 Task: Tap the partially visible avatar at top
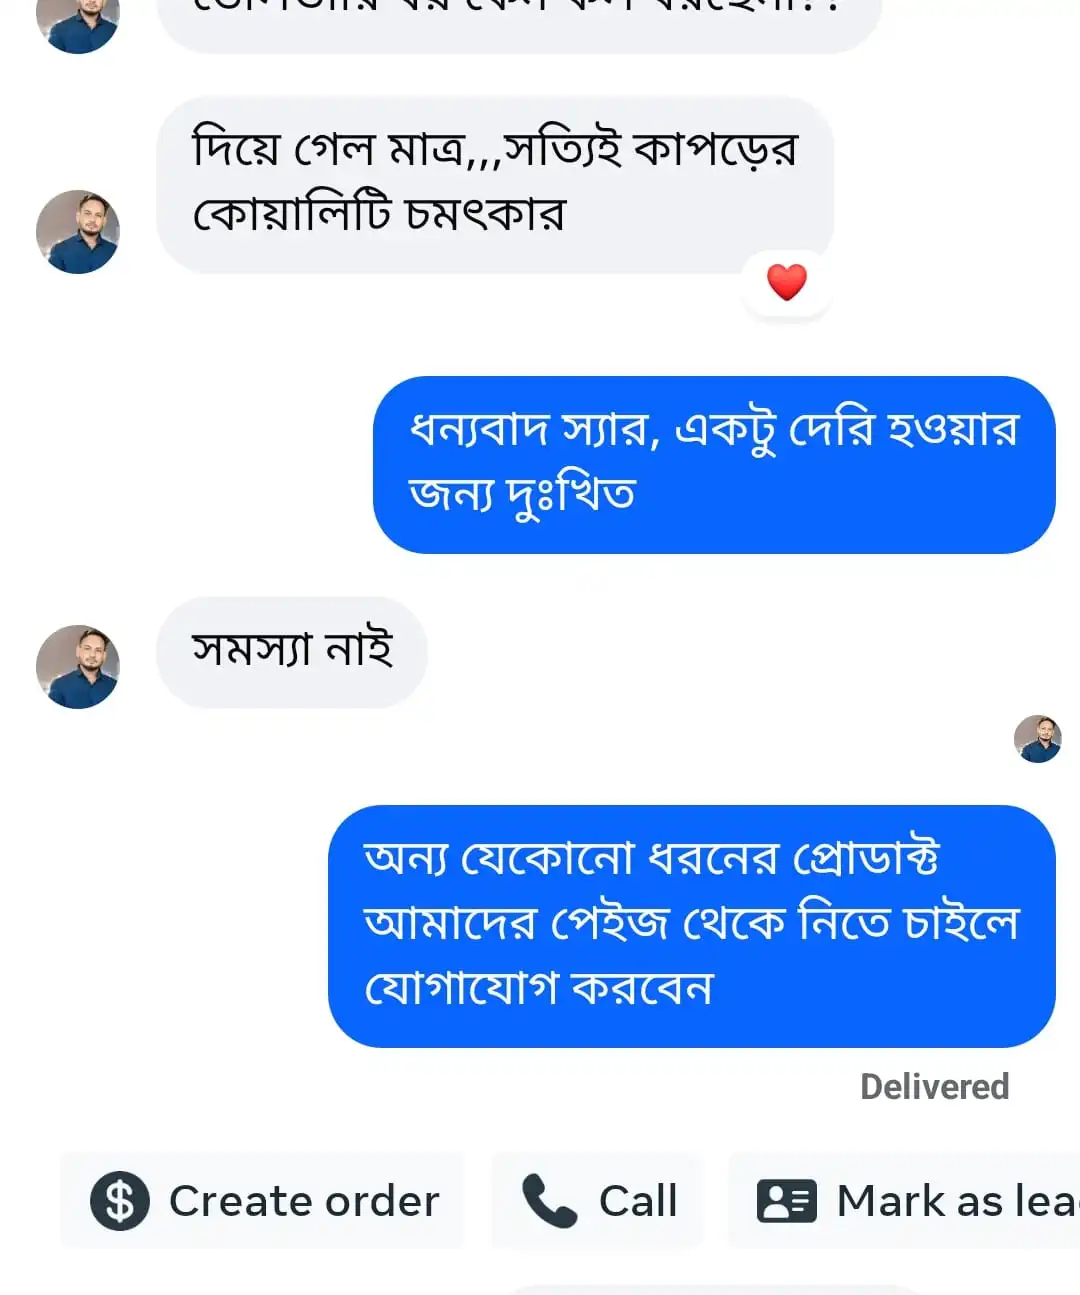coord(78,22)
